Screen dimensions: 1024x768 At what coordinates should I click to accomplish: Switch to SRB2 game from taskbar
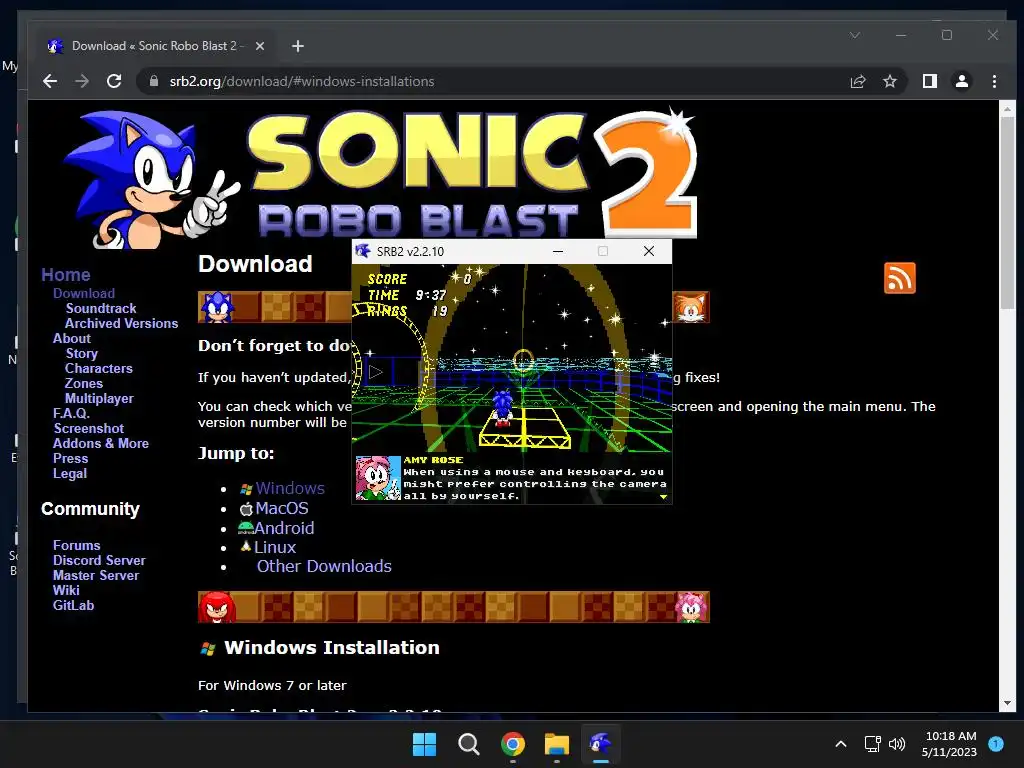click(x=601, y=744)
